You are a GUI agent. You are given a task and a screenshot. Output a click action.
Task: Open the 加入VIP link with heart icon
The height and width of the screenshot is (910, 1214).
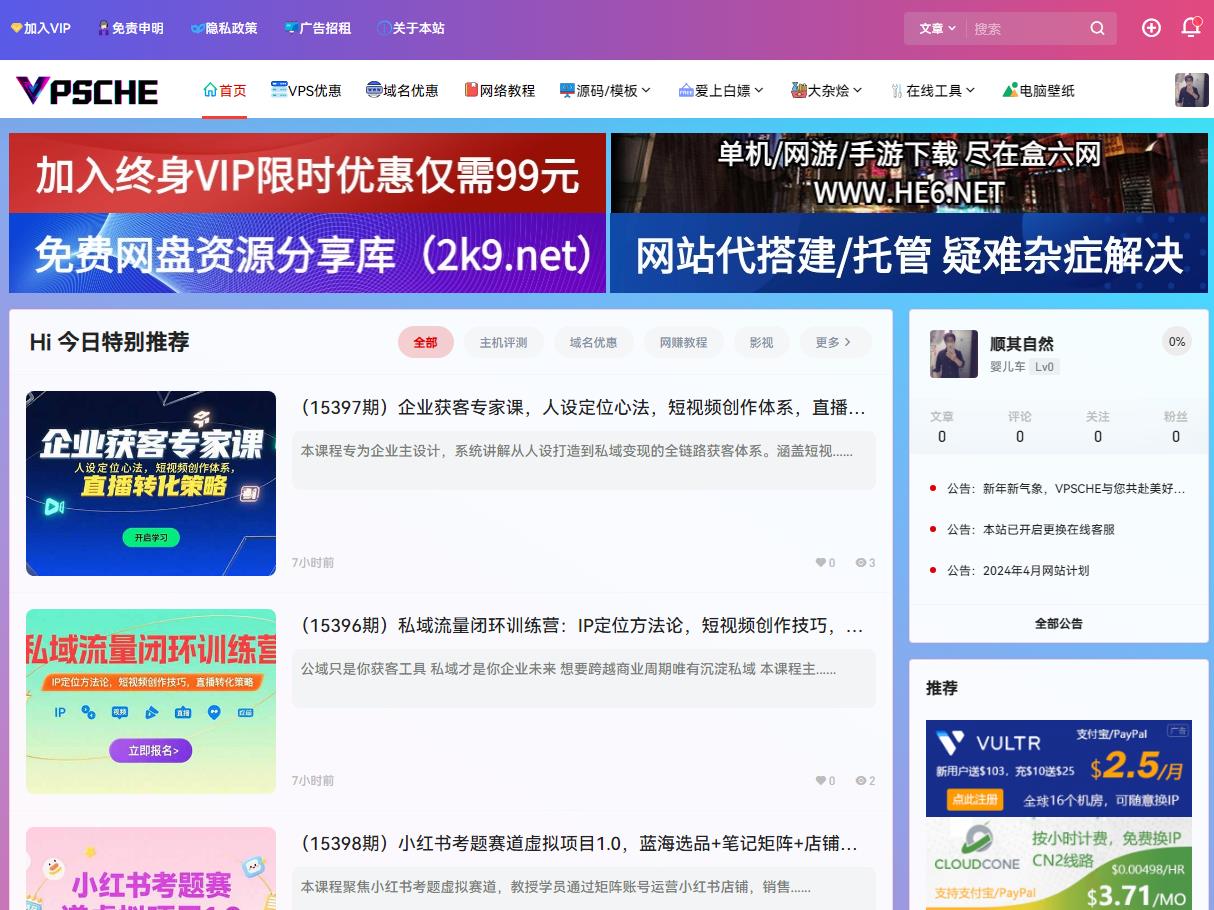[40, 28]
